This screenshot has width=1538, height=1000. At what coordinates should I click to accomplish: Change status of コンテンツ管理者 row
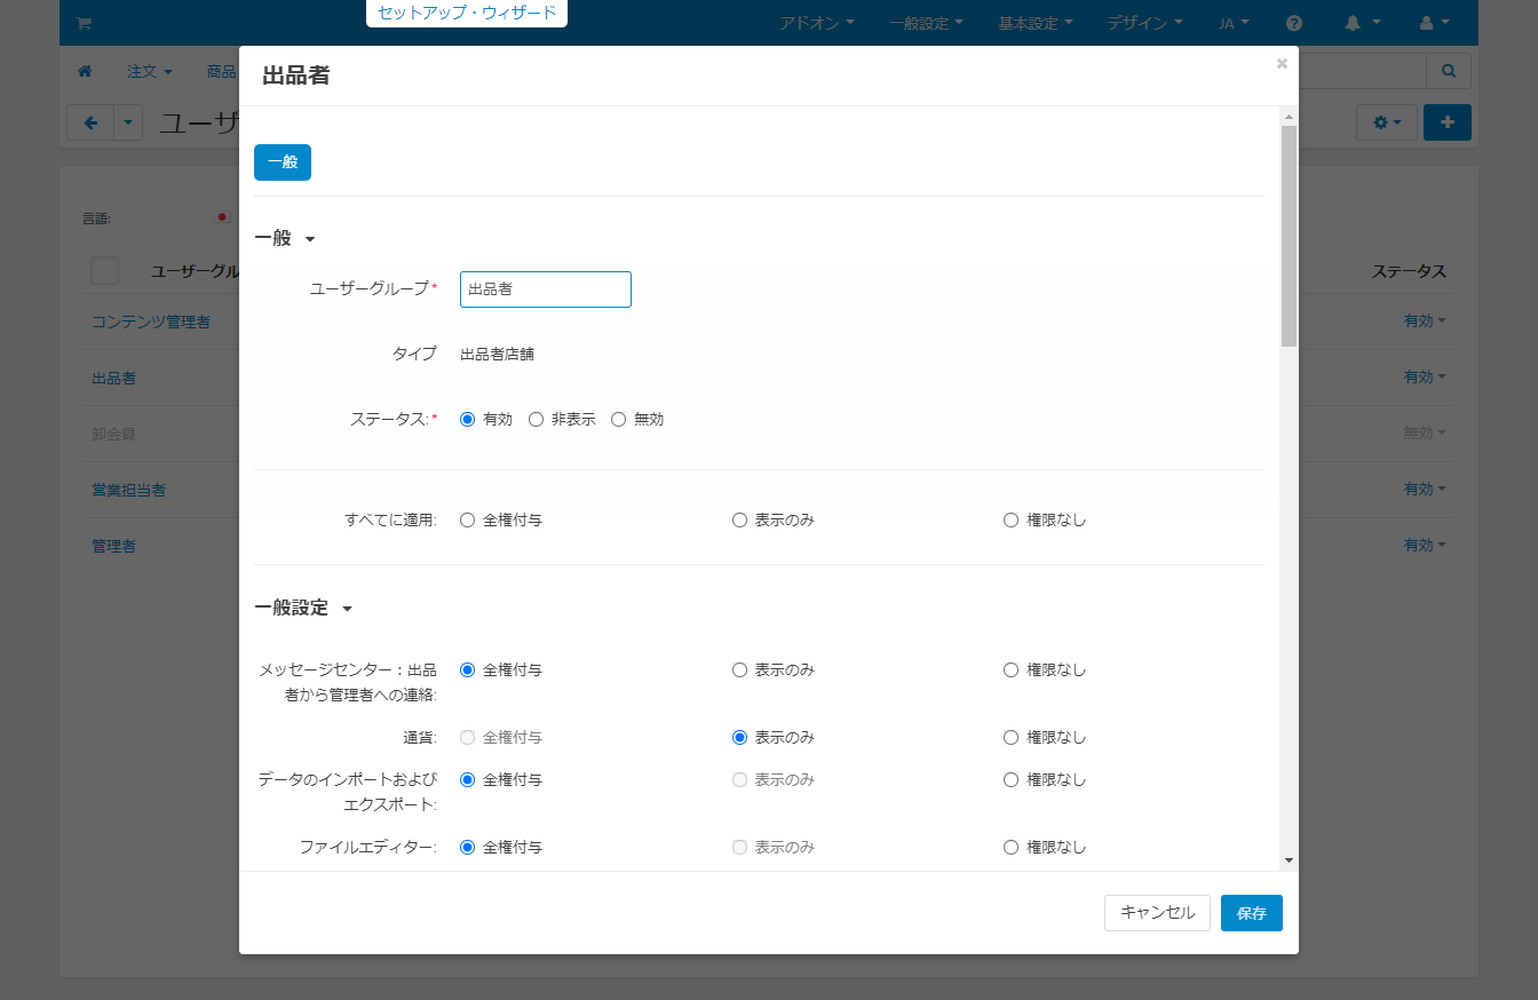1424,321
